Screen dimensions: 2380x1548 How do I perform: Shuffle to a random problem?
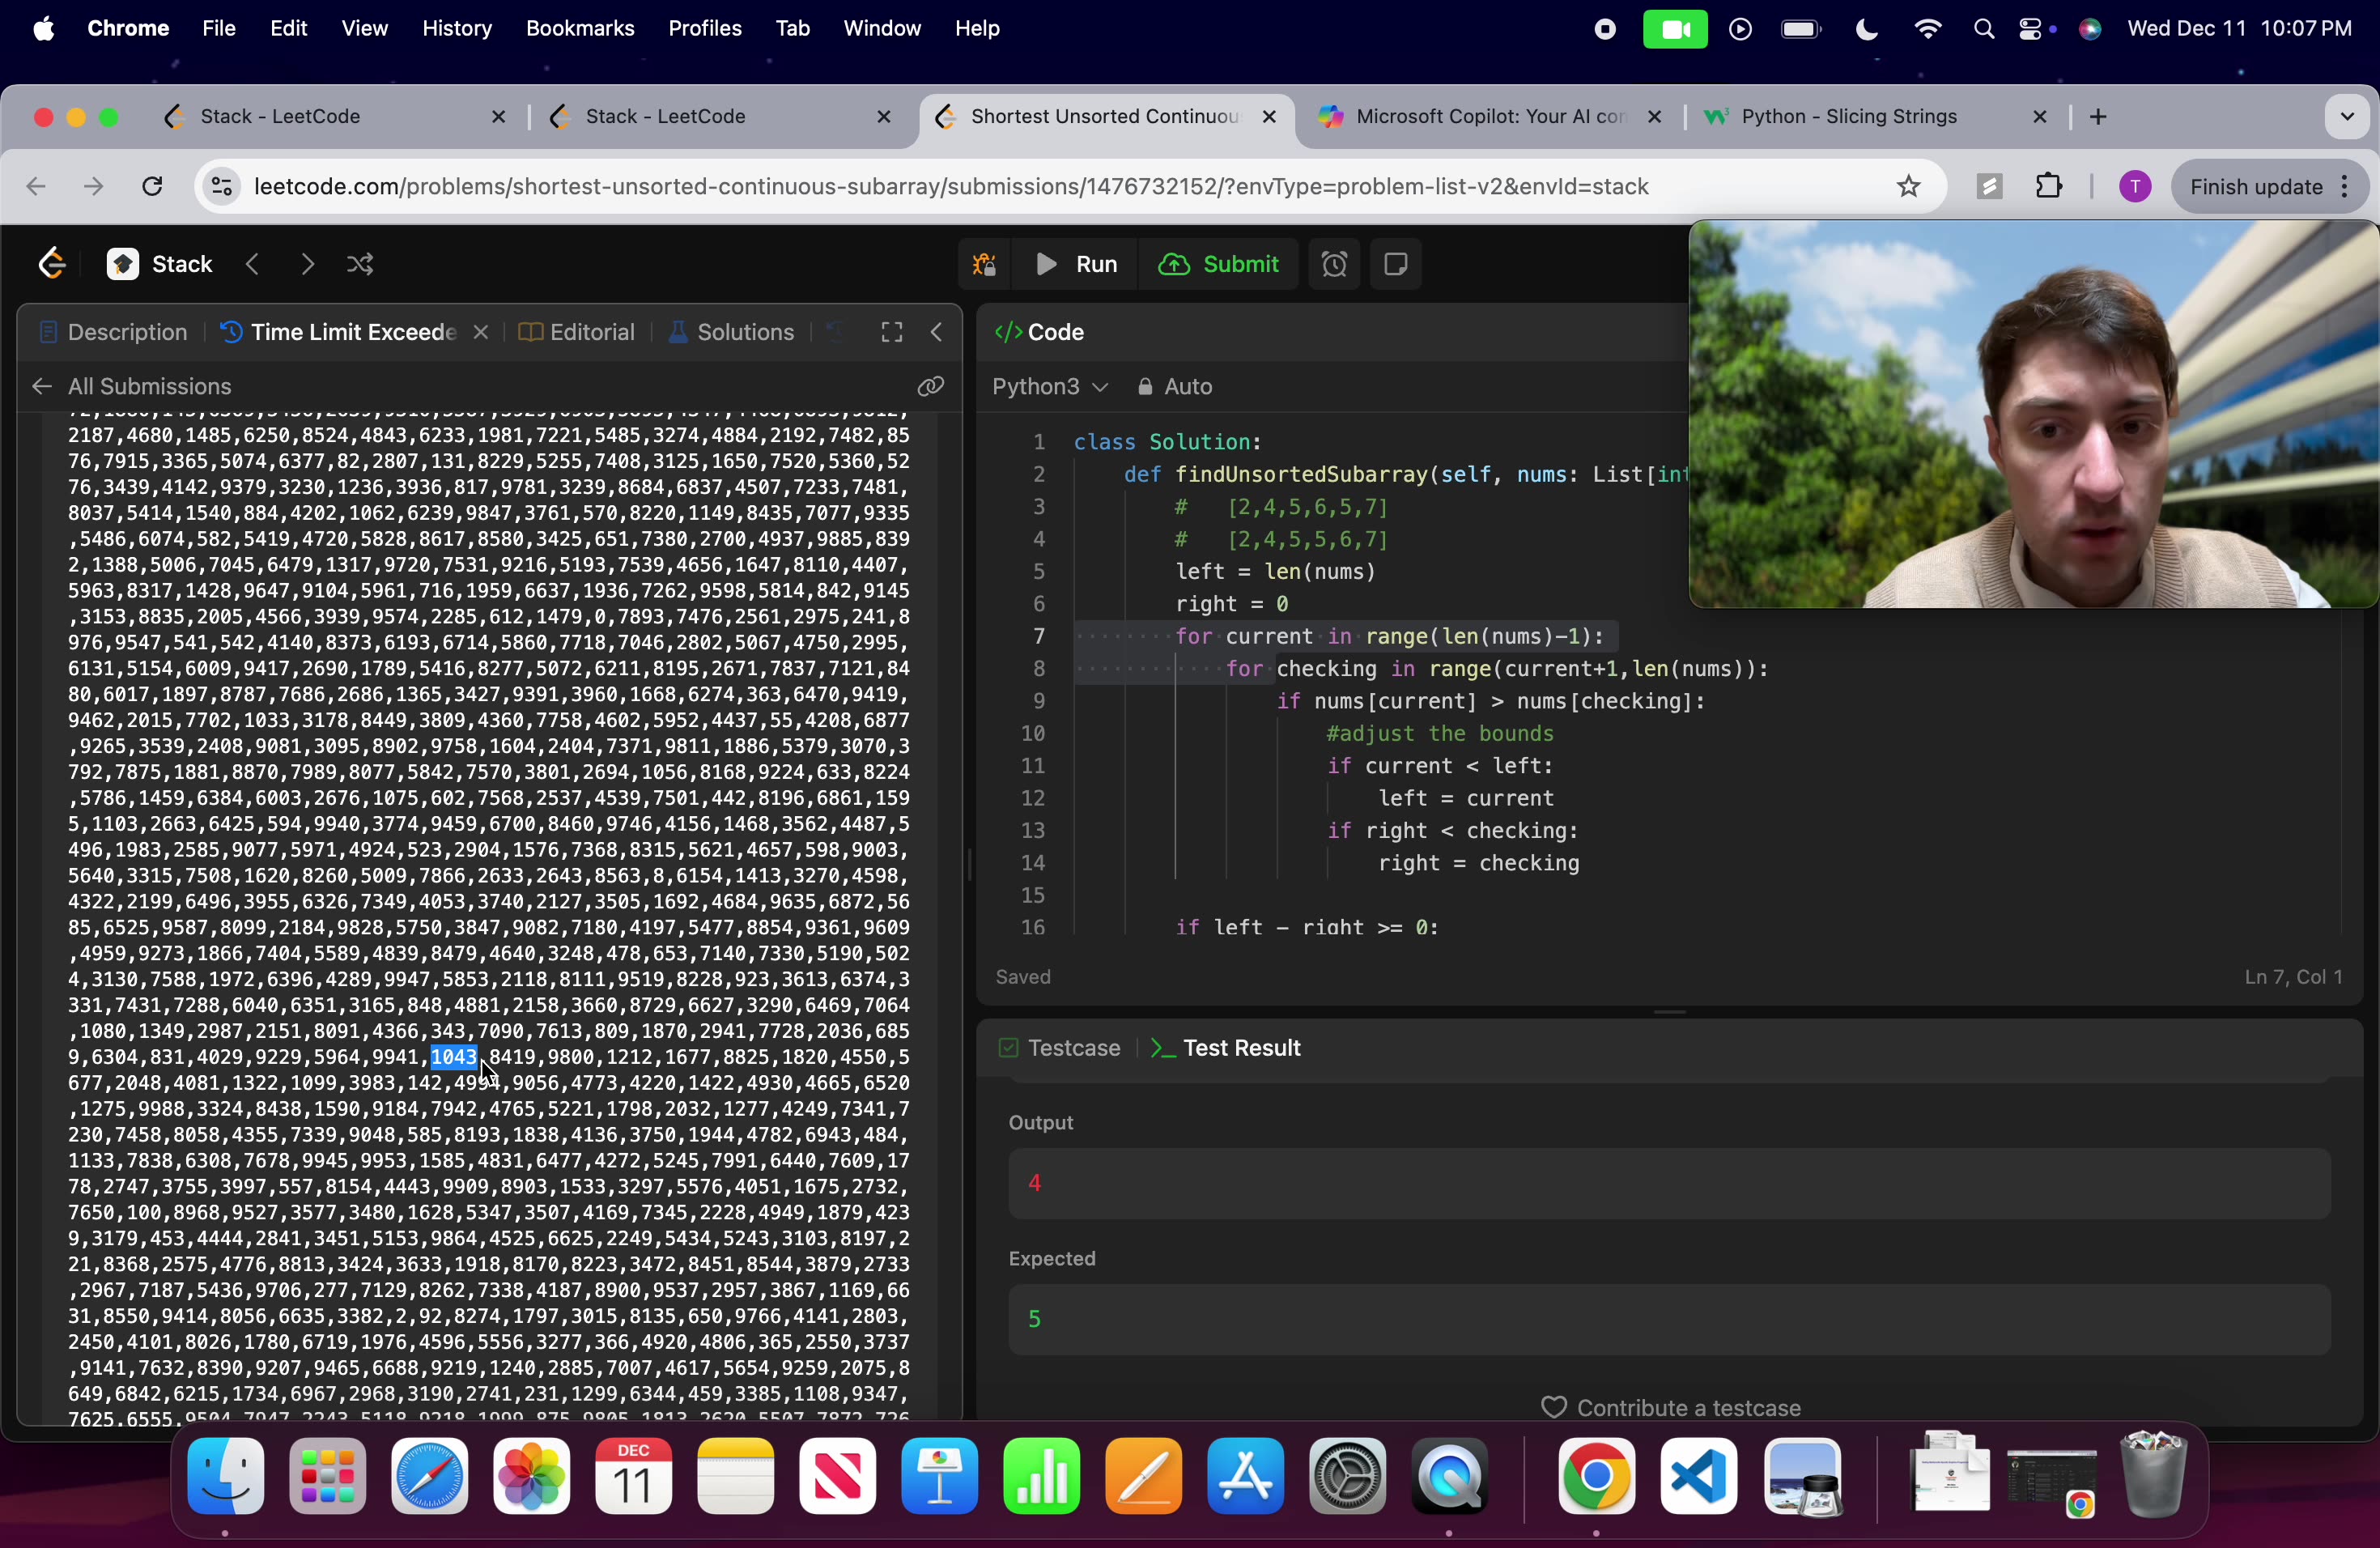coord(360,264)
